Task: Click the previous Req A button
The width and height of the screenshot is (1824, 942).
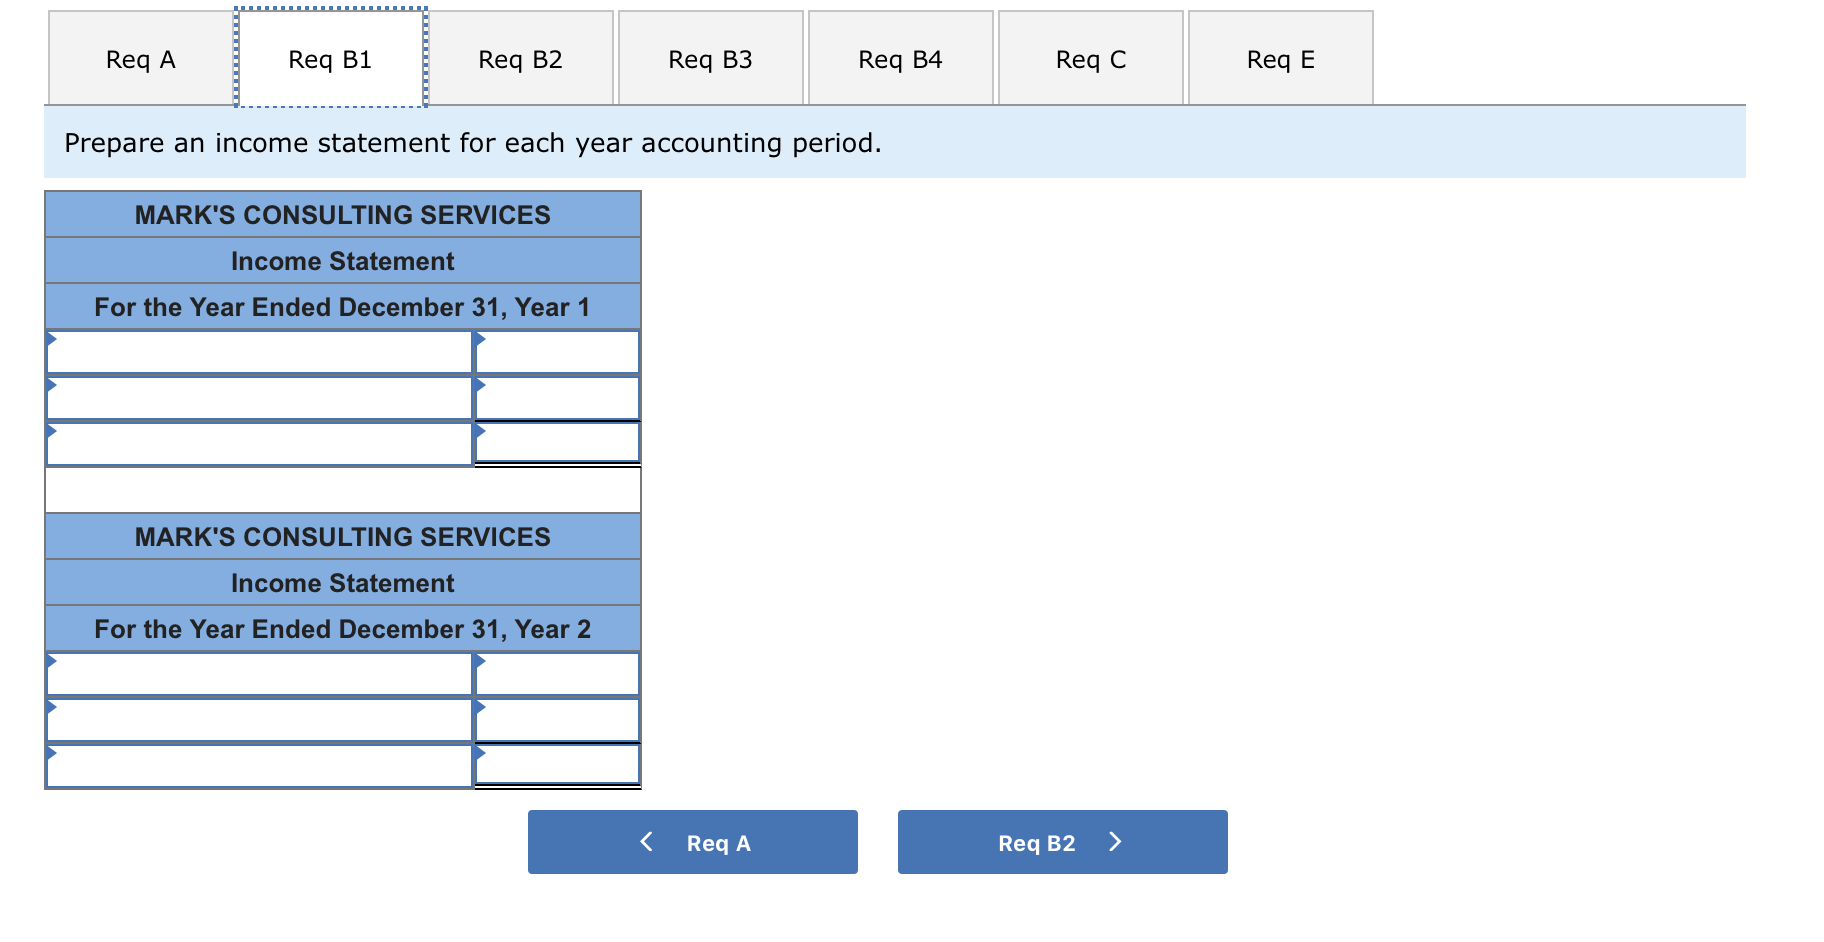Action: pyautogui.click(x=692, y=842)
